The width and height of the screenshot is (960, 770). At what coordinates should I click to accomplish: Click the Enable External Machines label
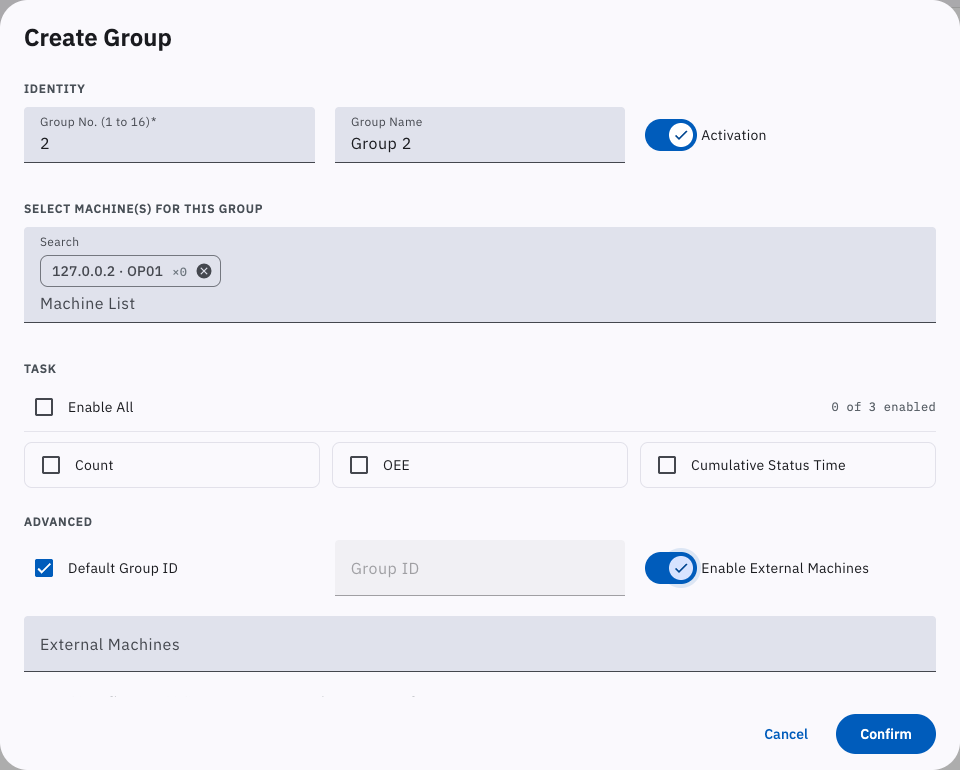tap(784, 568)
